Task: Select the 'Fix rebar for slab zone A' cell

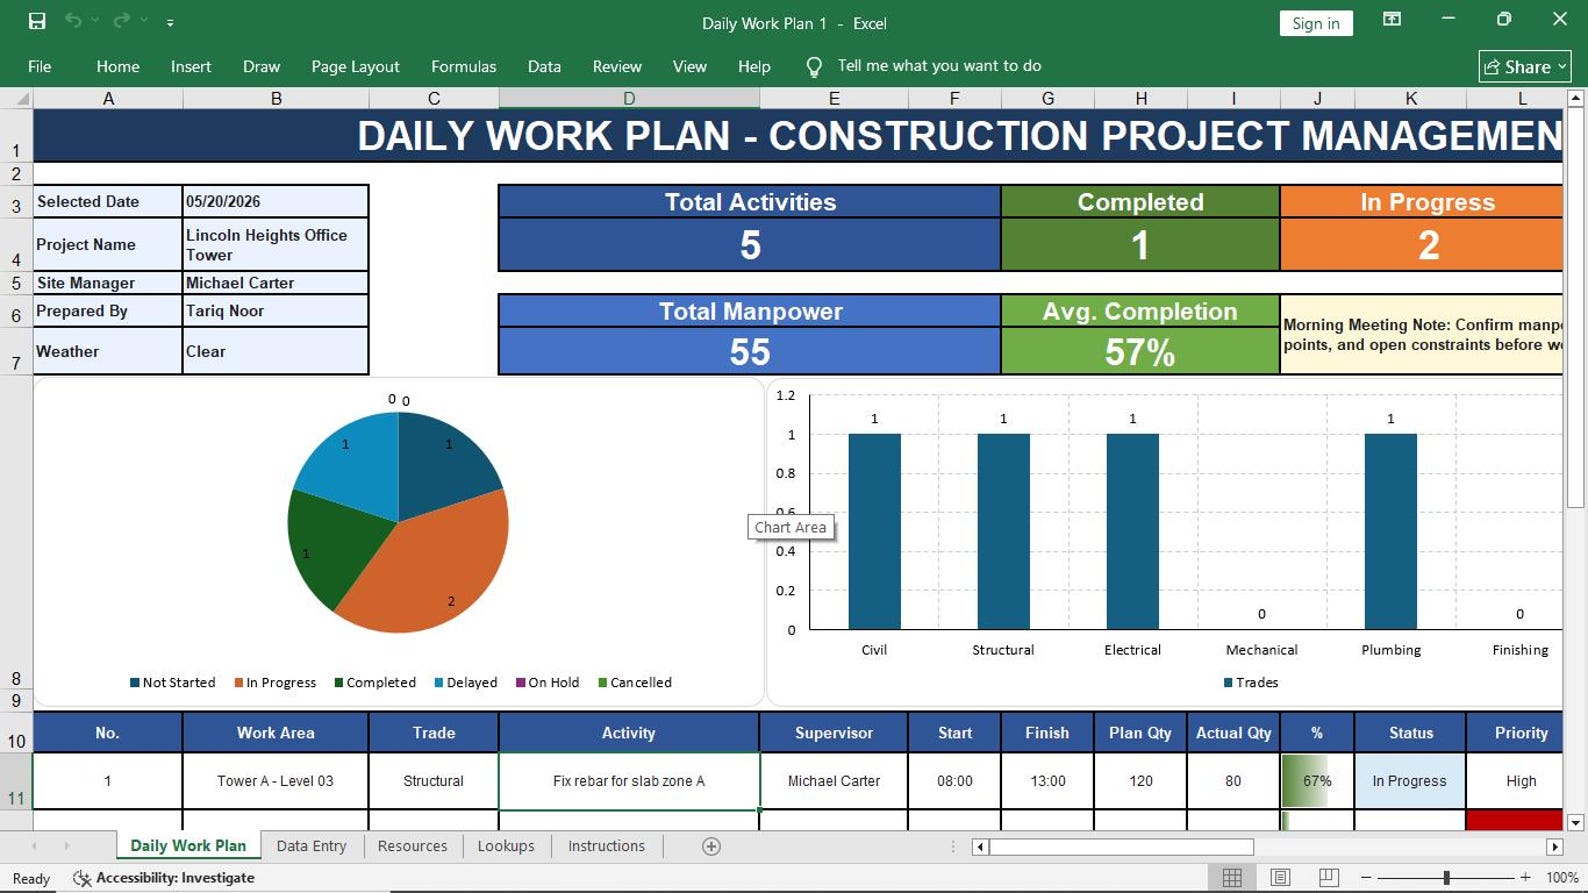Action: tap(629, 781)
